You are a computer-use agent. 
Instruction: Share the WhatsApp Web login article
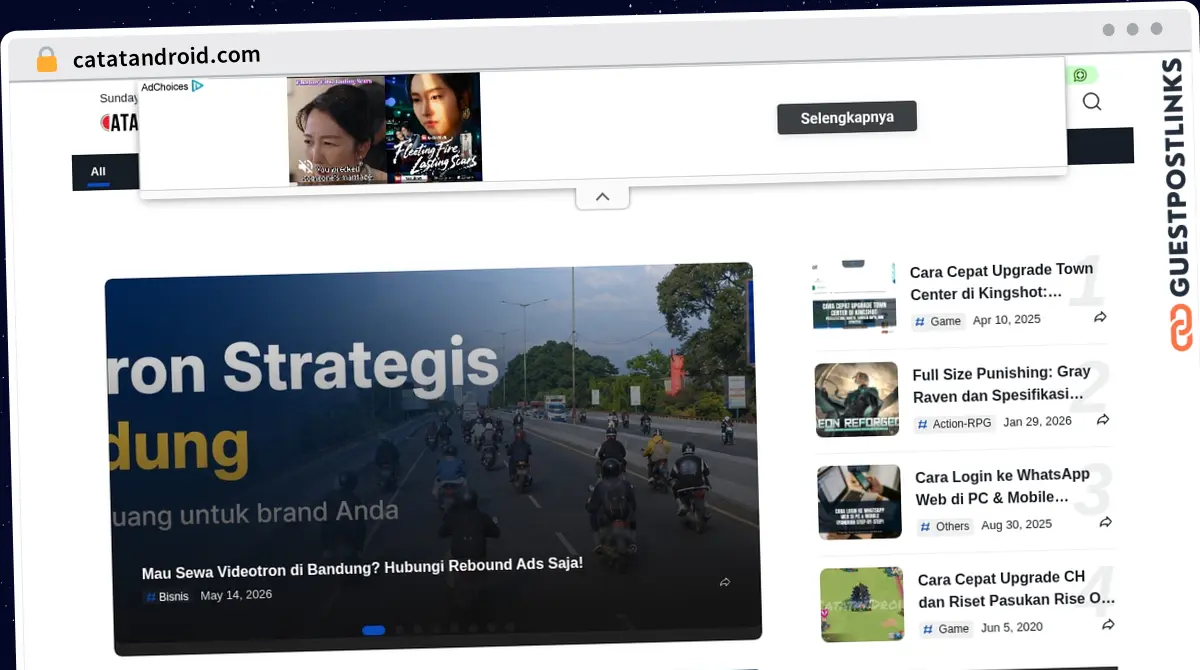[x=1106, y=522]
